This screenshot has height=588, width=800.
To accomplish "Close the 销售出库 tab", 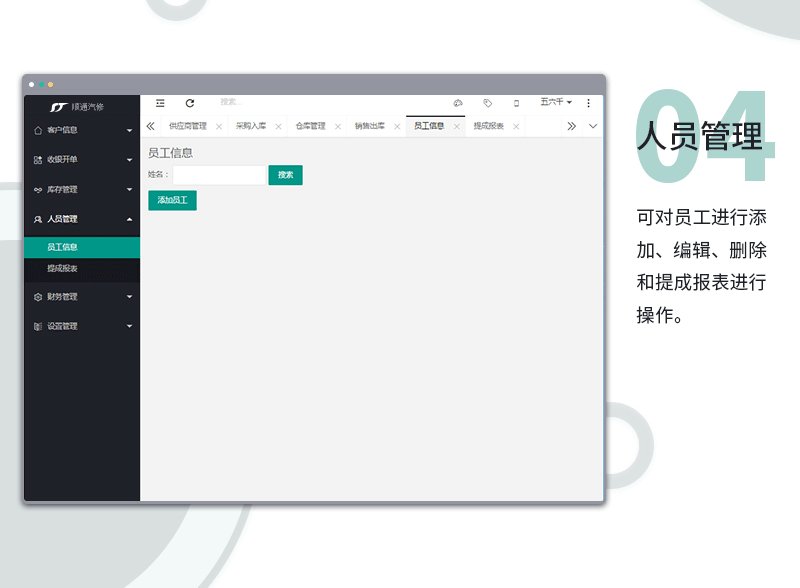I will pos(397,127).
